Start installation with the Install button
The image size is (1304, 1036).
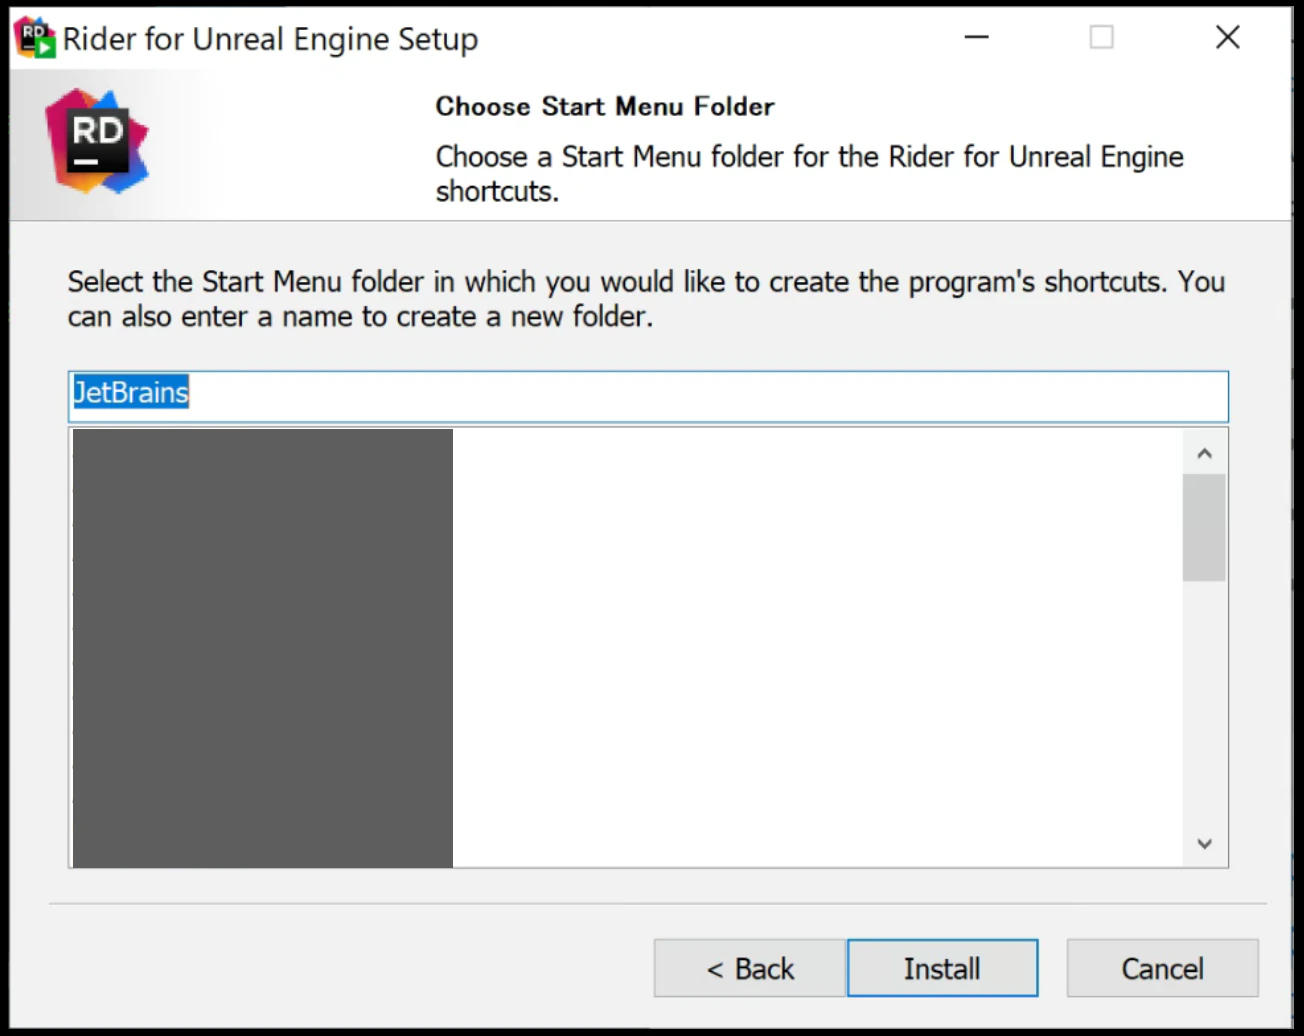click(942, 968)
